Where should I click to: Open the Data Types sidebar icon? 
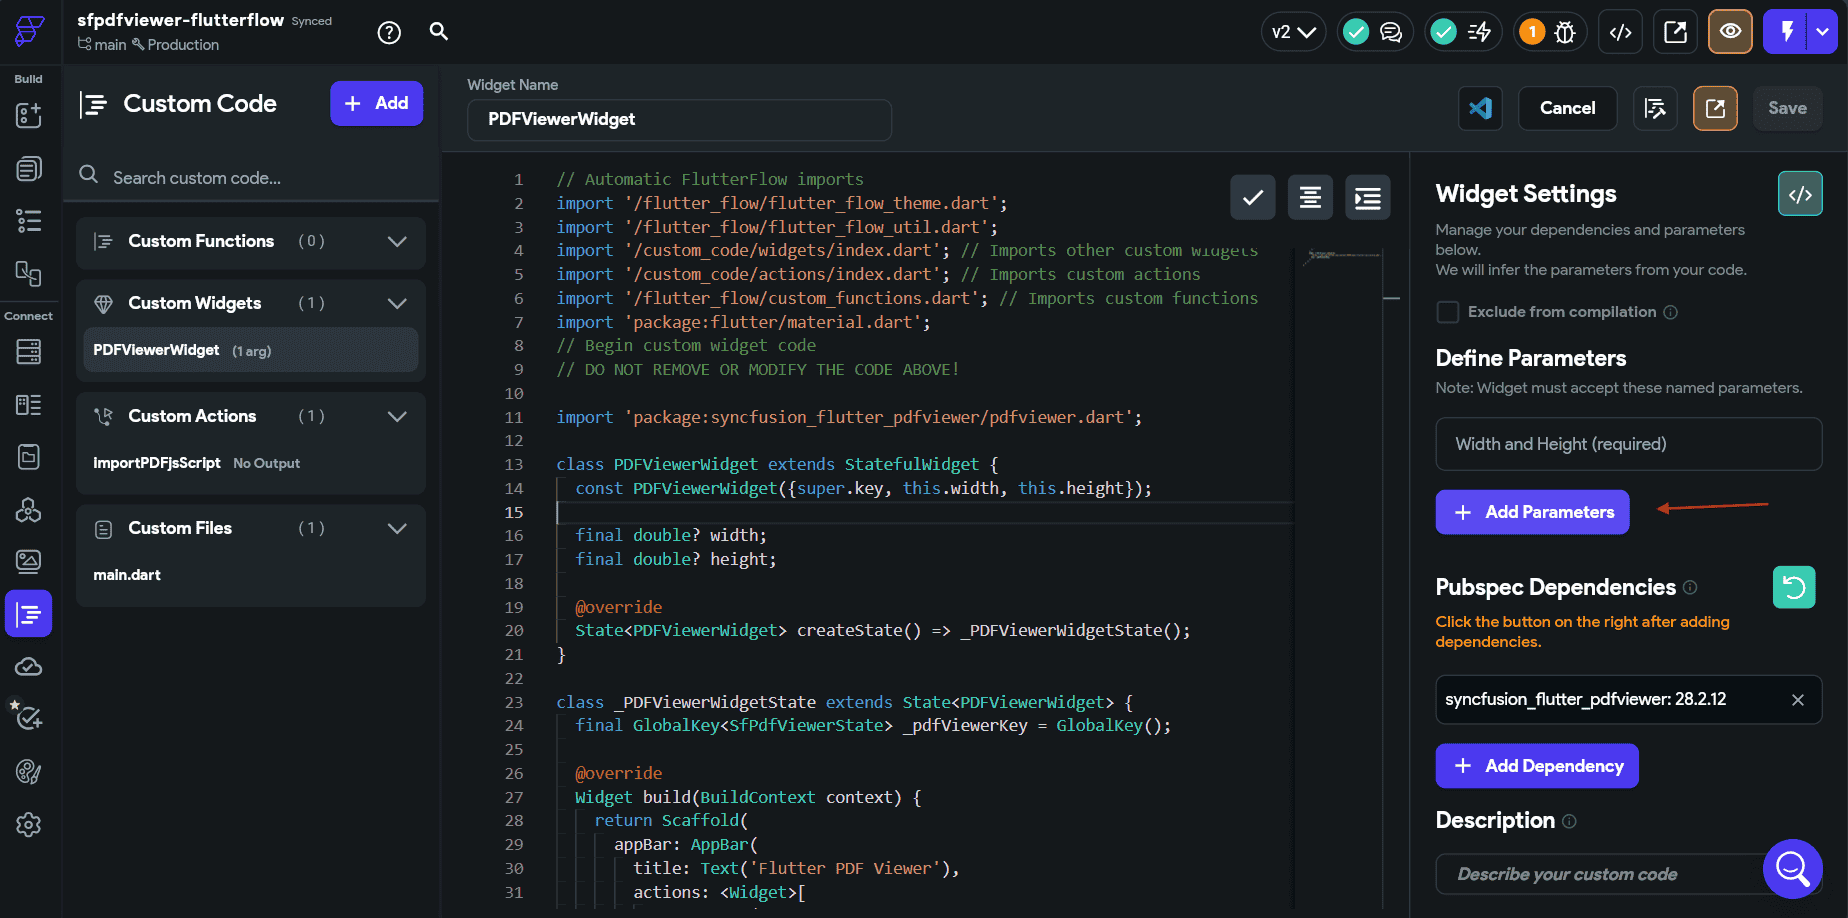(x=29, y=404)
